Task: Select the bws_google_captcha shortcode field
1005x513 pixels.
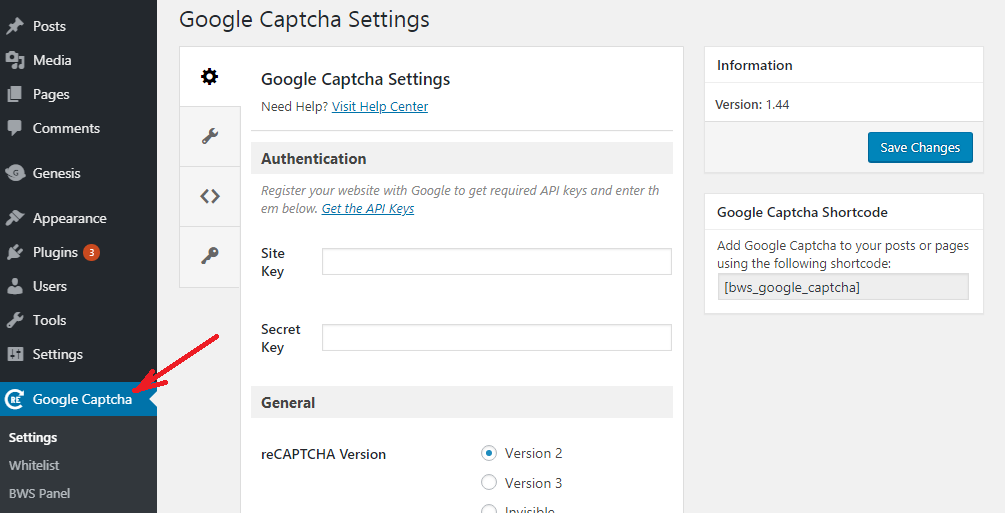Action: (x=843, y=287)
